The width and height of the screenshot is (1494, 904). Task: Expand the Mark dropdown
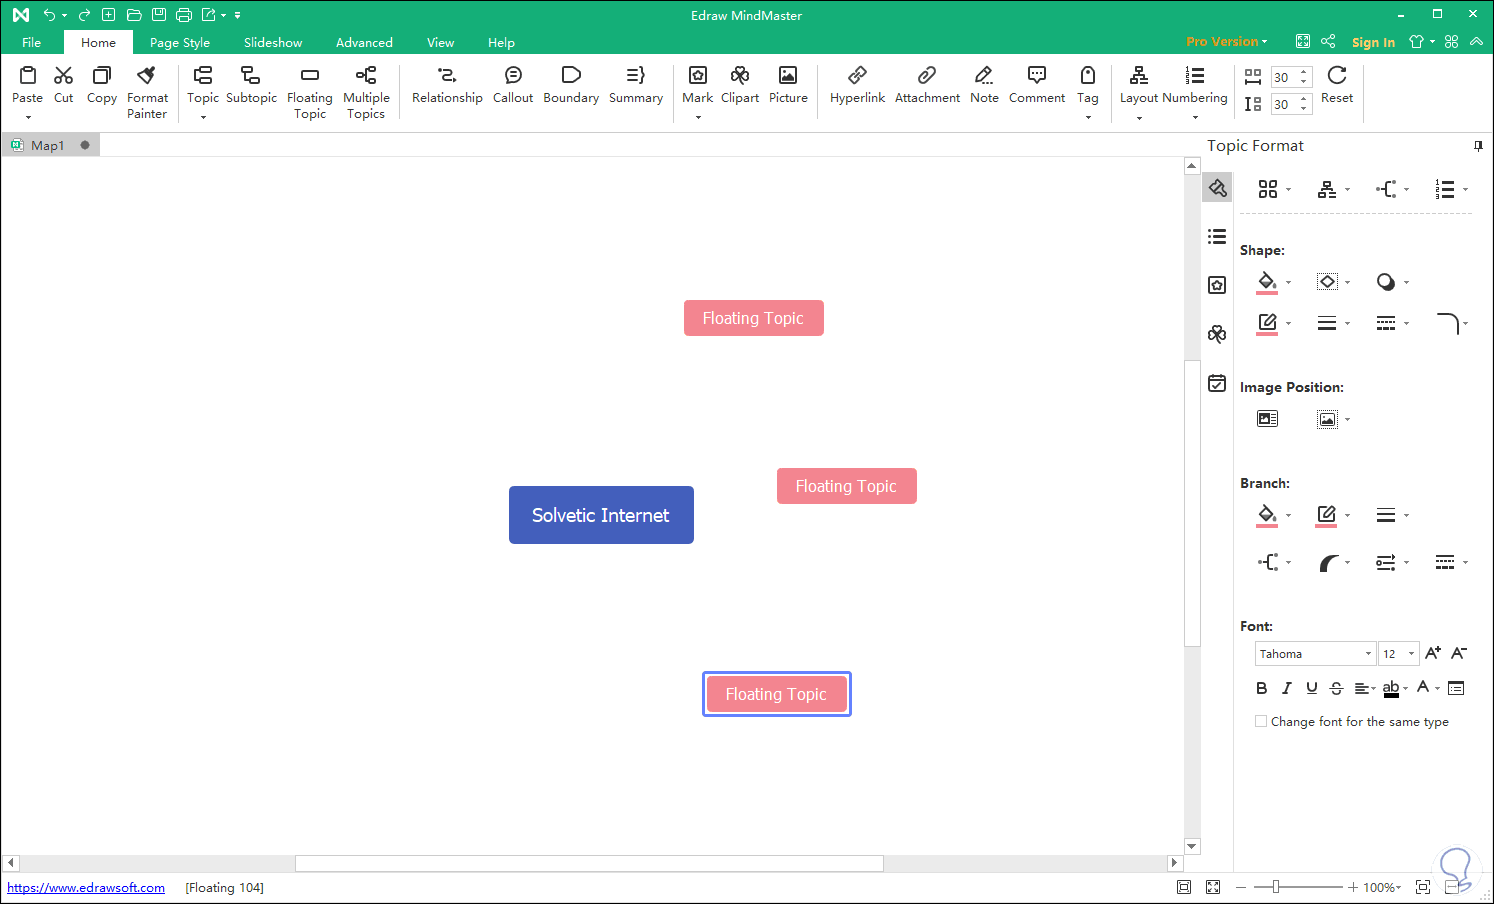[x=698, y=117]
